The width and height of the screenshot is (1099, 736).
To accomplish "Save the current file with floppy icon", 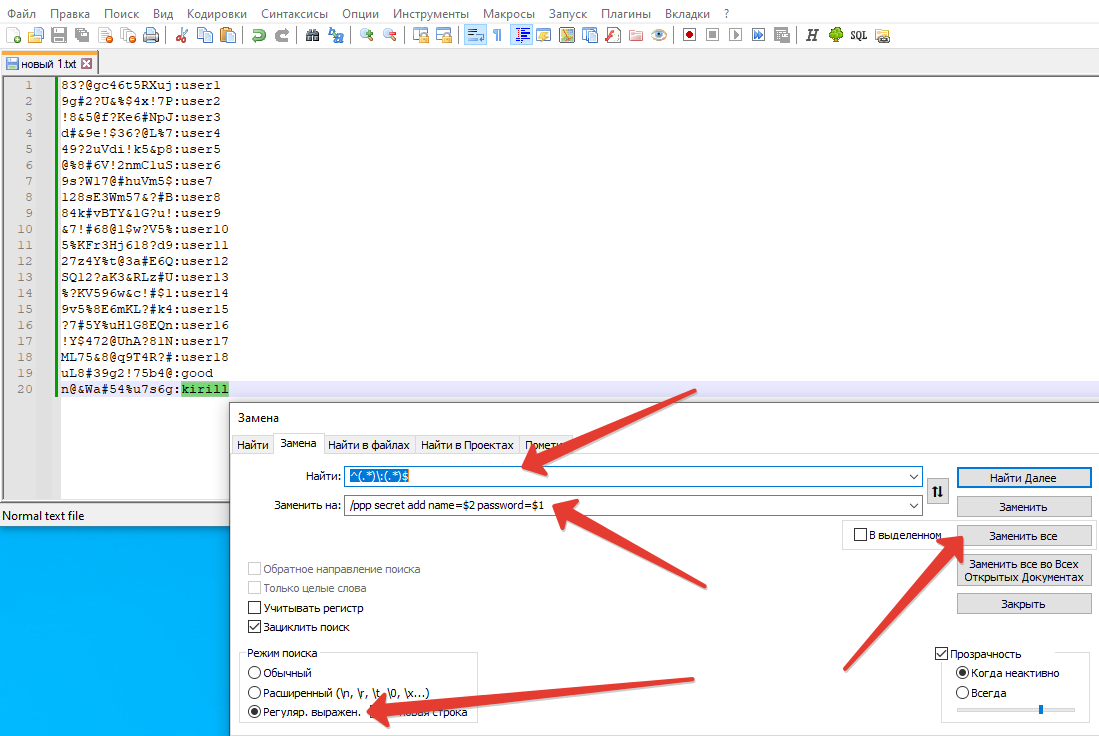I will tap(59, 35).
